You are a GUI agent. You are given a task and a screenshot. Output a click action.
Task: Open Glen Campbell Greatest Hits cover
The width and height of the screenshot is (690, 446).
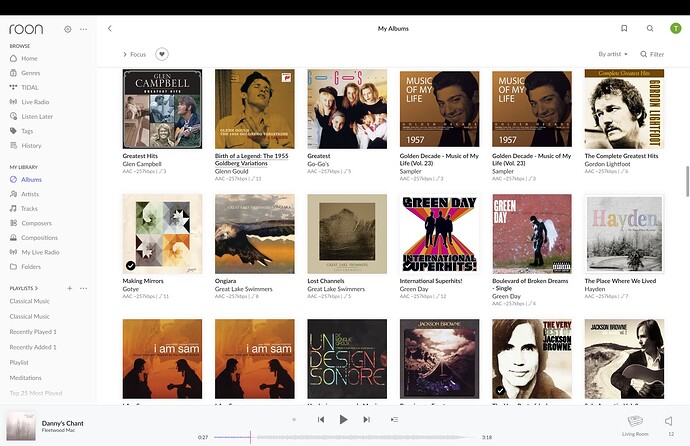[x=162, y=109]
